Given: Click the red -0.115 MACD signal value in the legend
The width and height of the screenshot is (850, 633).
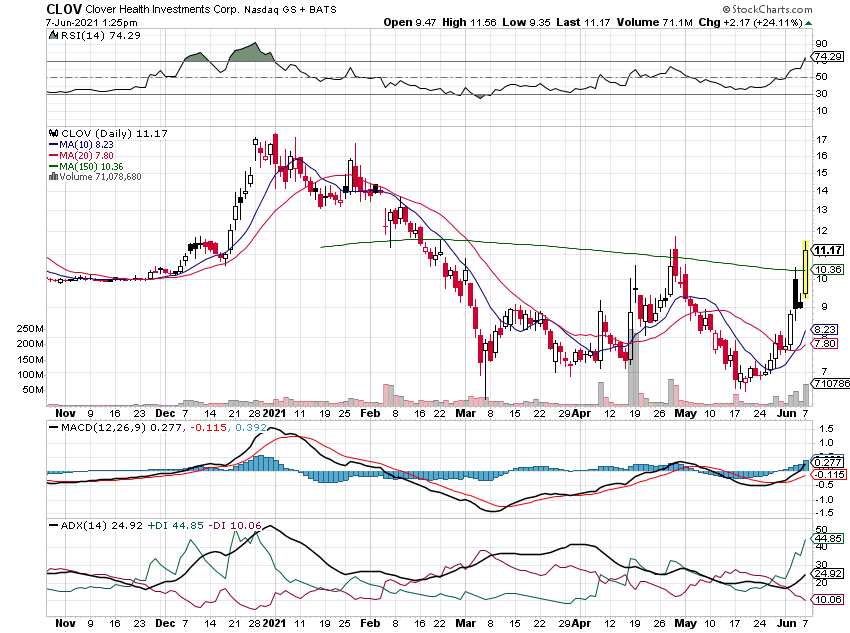Looking at the screenshot, I should (x=208, y=427).
